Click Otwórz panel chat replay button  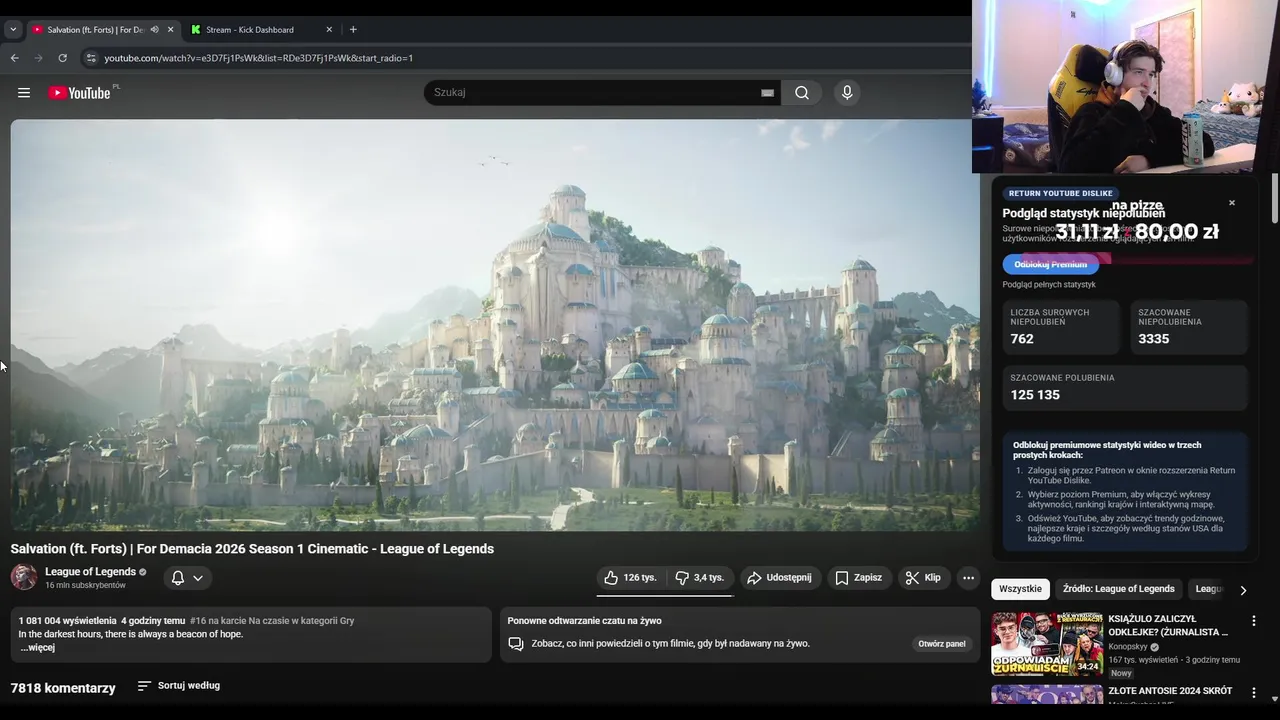point(942,644)
